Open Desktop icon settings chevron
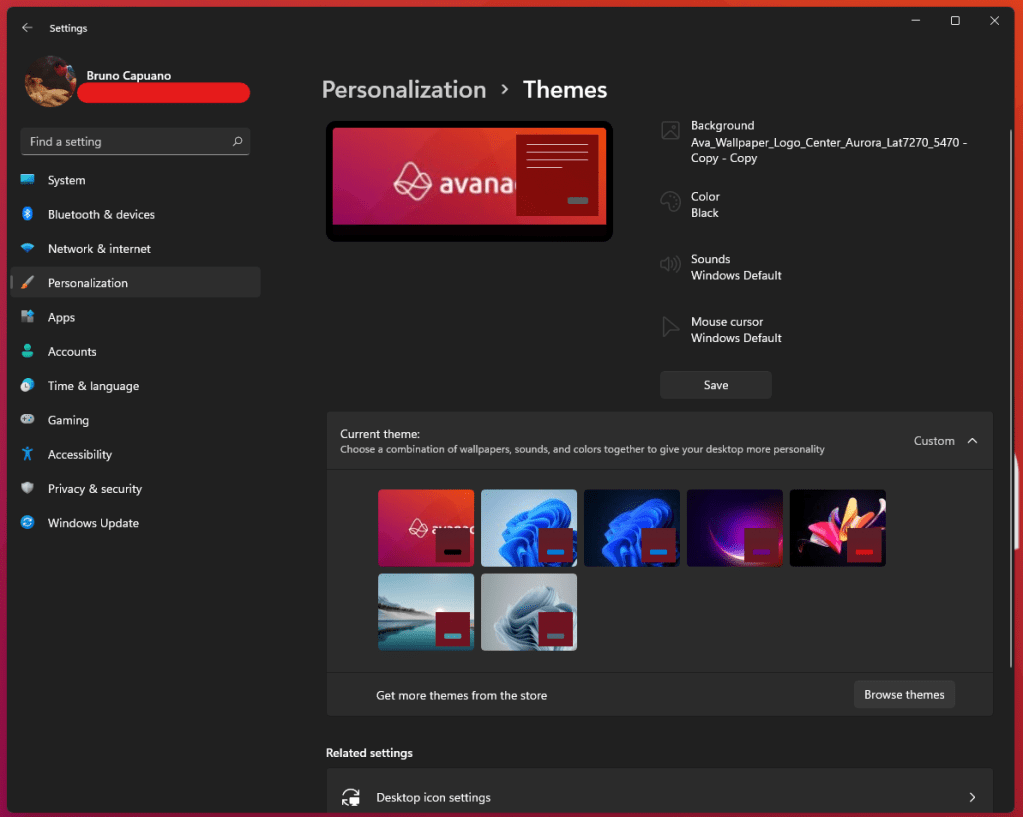The height and width of the screenshot is (817, 1023). click(x=972, y=797)
